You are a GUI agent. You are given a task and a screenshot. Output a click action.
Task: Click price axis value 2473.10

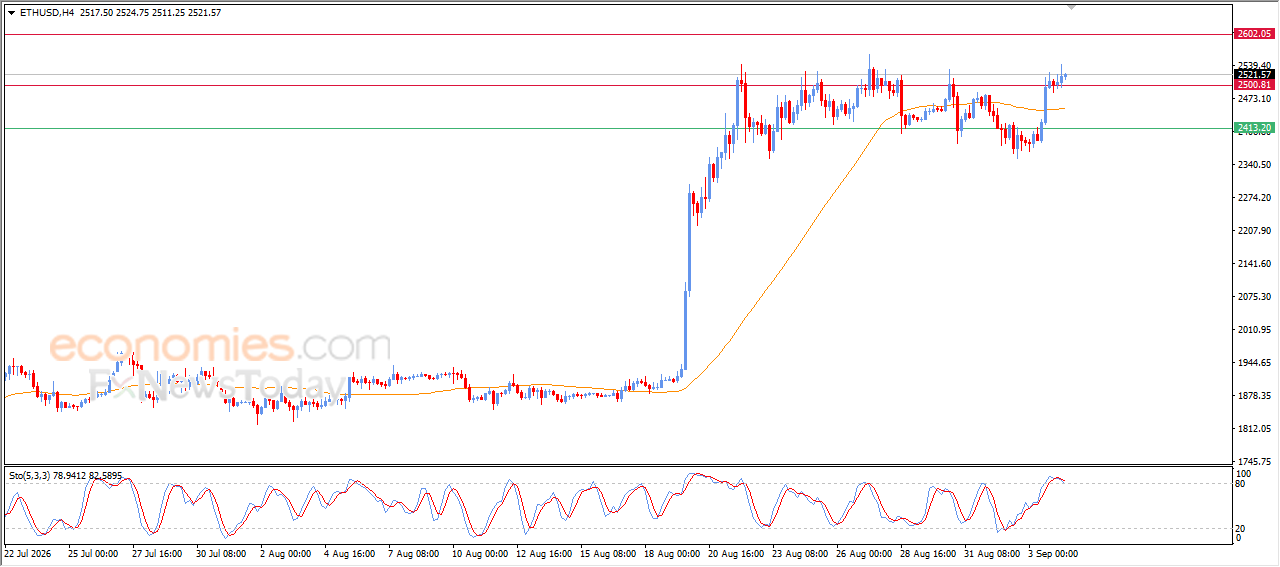click(x=1254, y=99)
